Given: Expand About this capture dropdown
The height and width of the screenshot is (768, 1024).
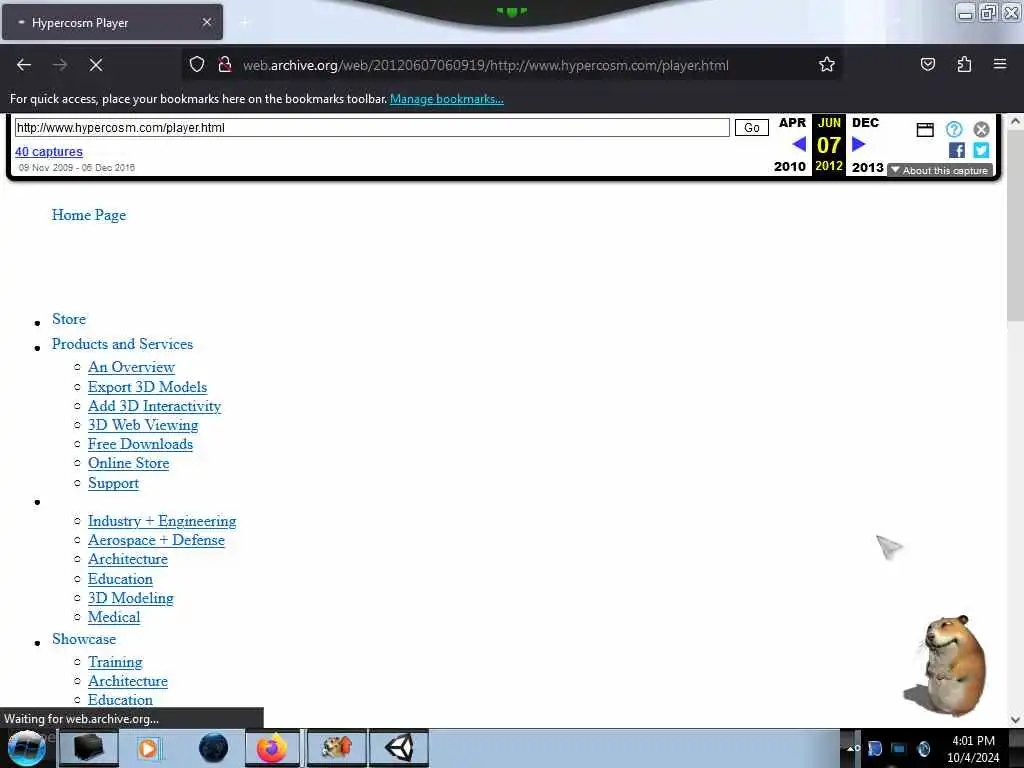Looking at the screenshot, I should click(x=940, y=170).
